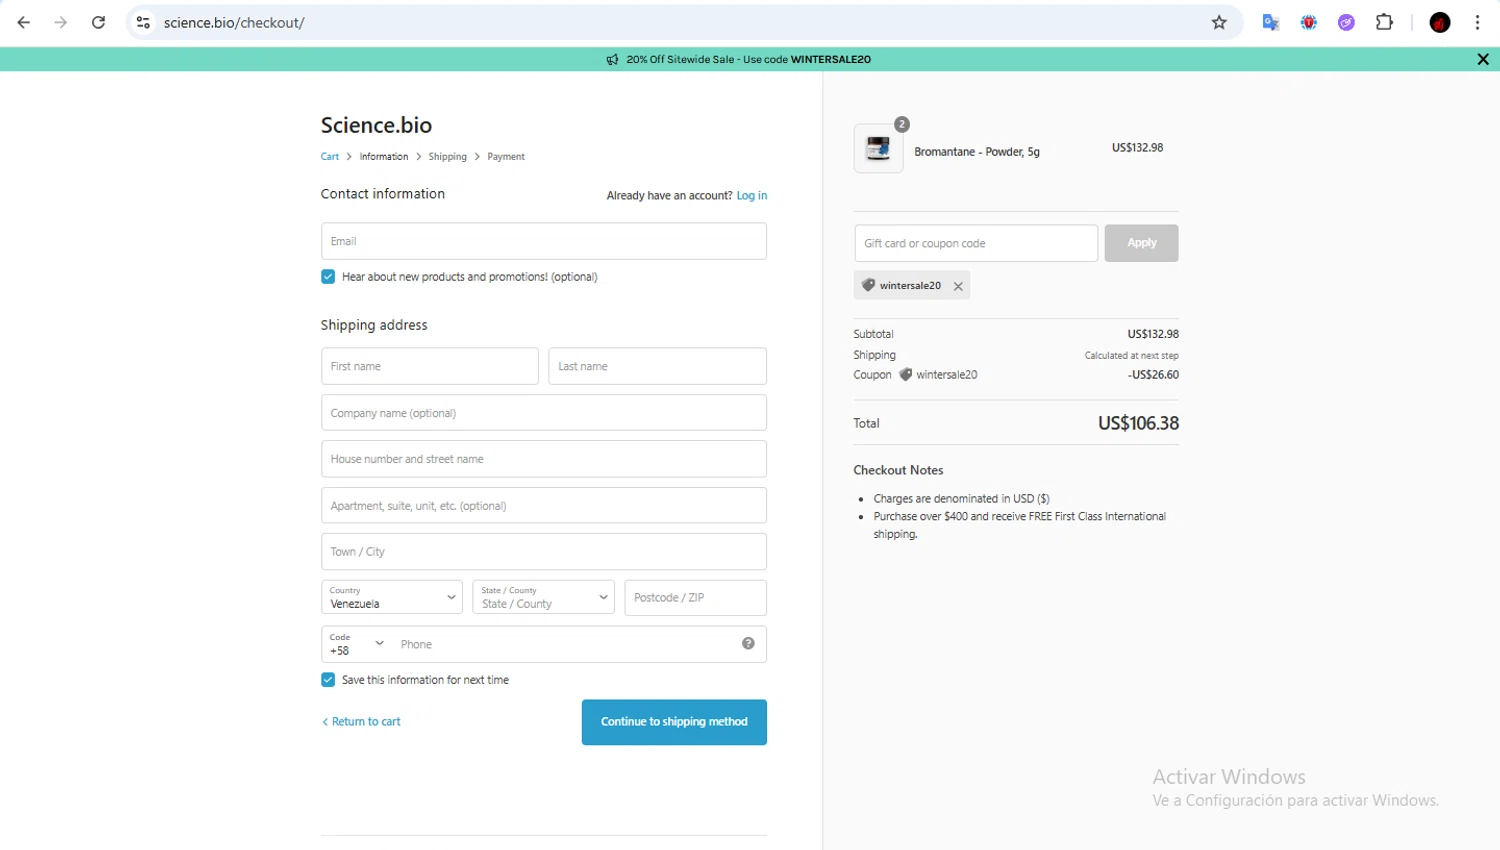This screenshot has height=850, width=1500.
Task: Open the red shield extension icon
Action: (1309, 22)
